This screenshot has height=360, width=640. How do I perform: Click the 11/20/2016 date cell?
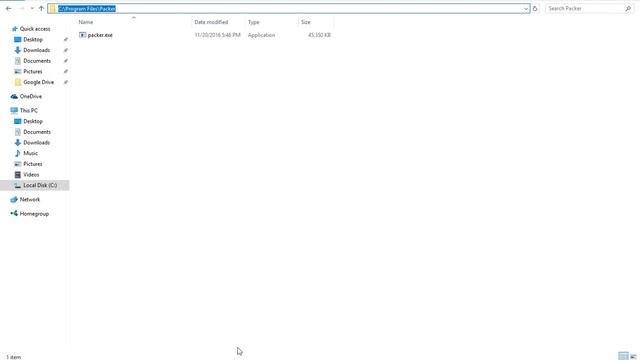click(218, 35)
